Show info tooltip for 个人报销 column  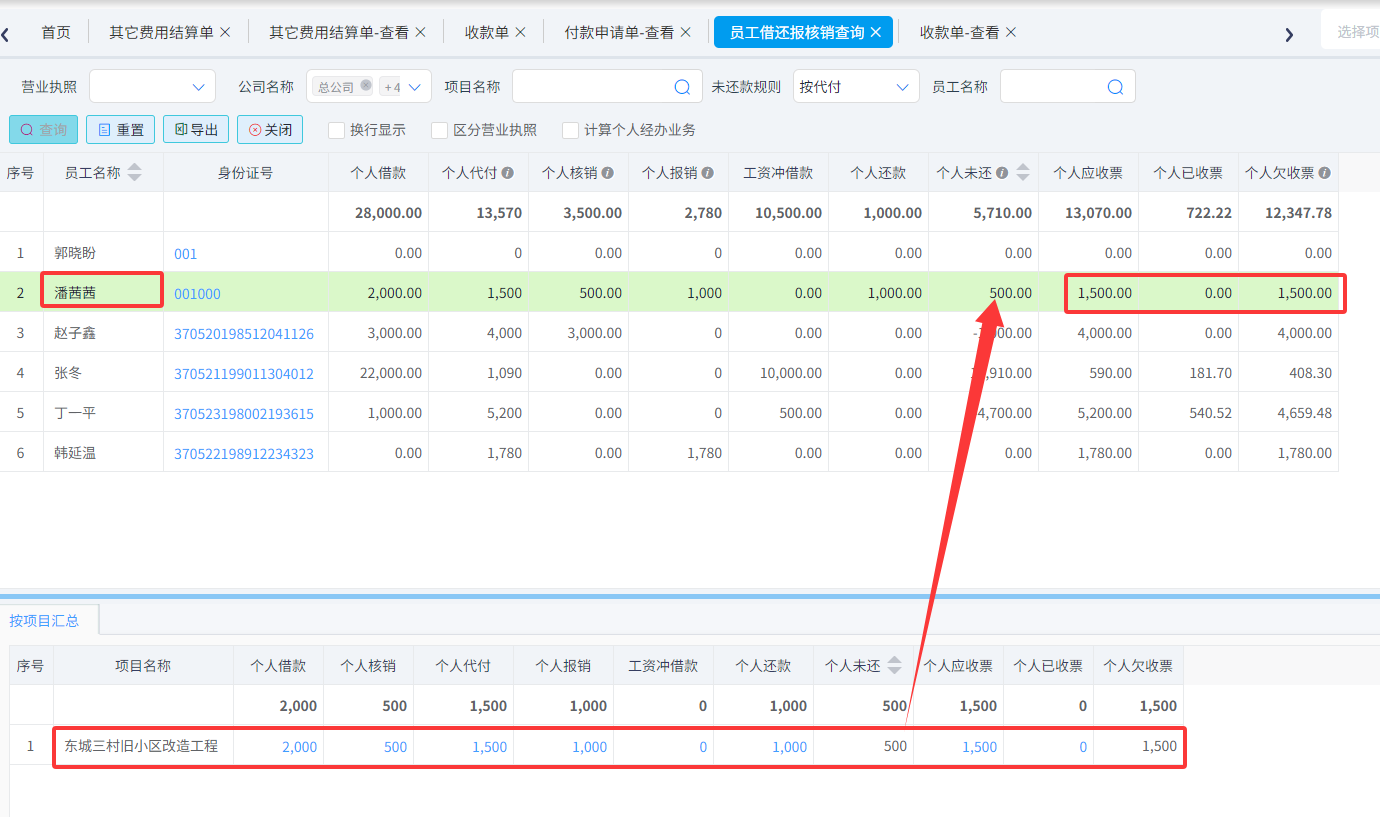pos(708,173)
